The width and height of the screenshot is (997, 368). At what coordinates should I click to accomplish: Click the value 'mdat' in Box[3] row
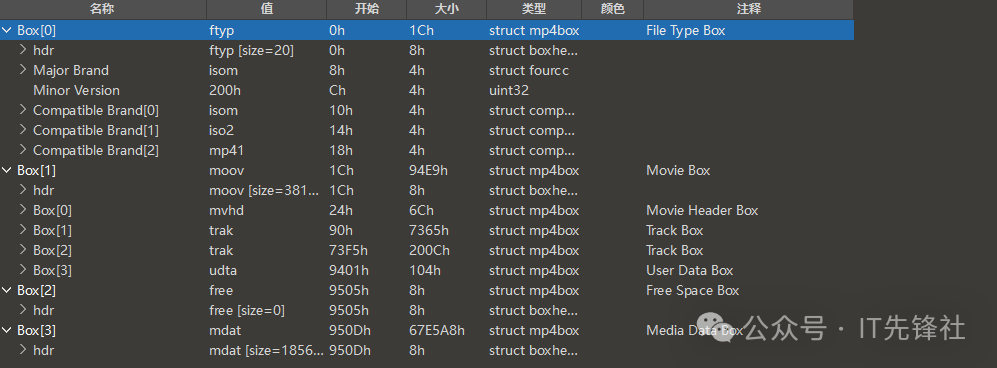point(225,331)
